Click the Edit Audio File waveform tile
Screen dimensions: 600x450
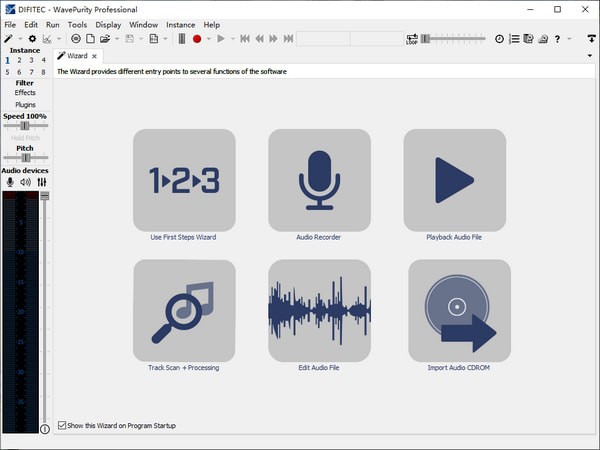tap(319, 310)
